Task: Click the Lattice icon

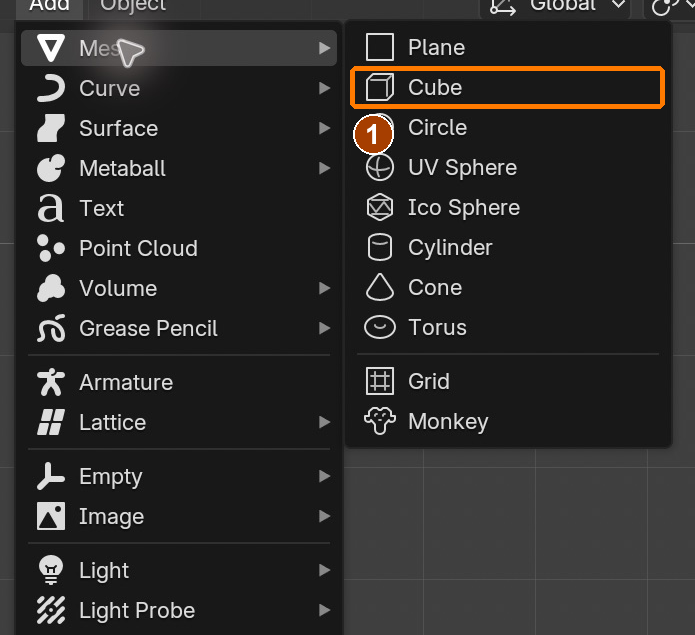Action: click(51, 422)
